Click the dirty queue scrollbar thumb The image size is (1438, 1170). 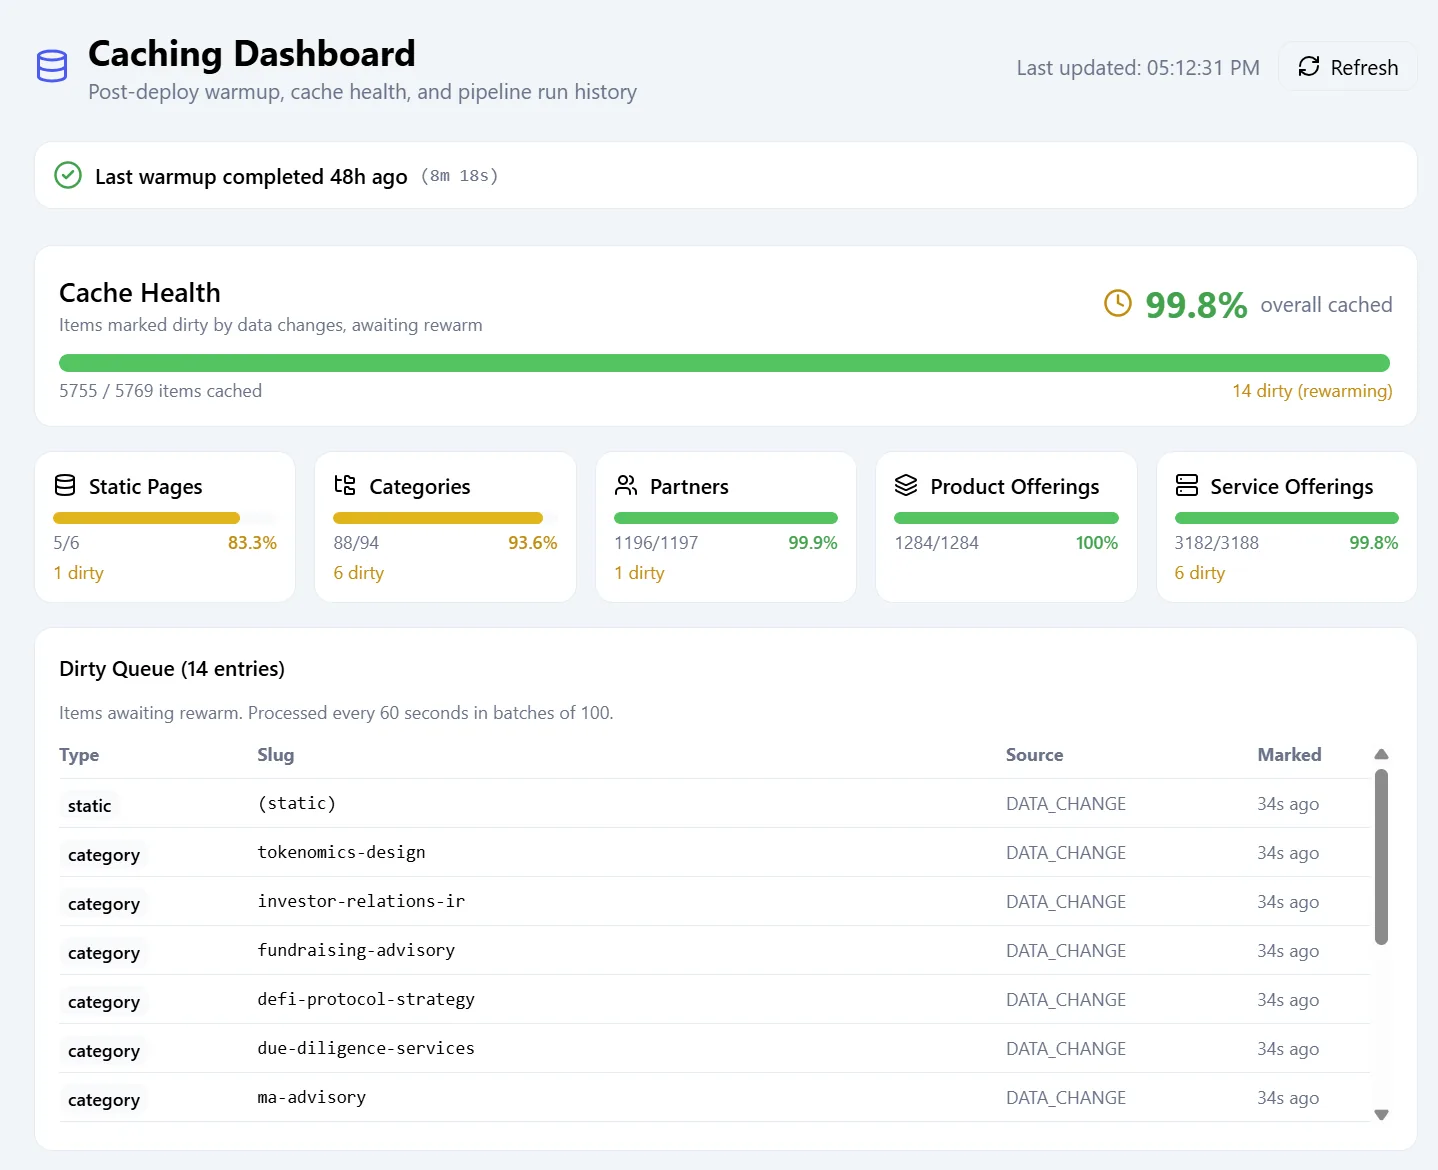(1381, 857)
